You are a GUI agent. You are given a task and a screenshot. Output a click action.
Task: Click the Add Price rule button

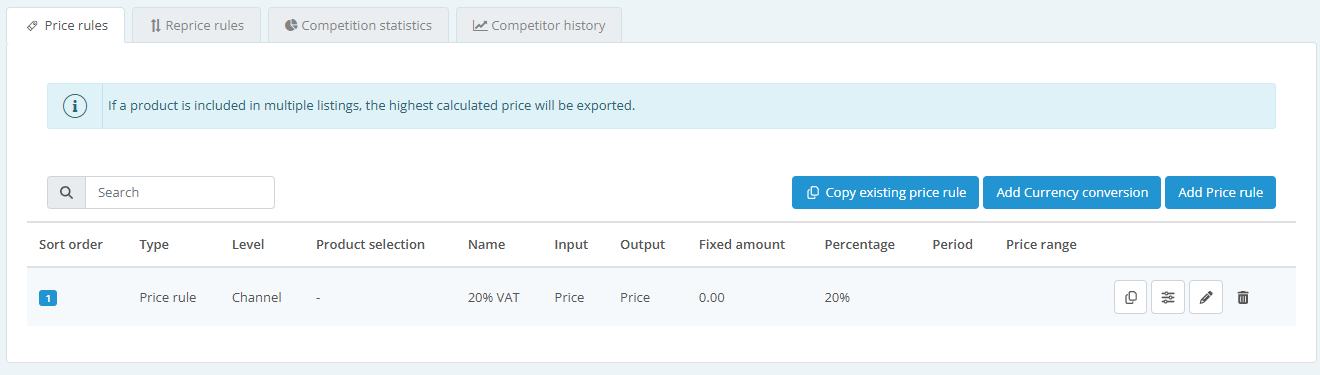pos(1220,192)
